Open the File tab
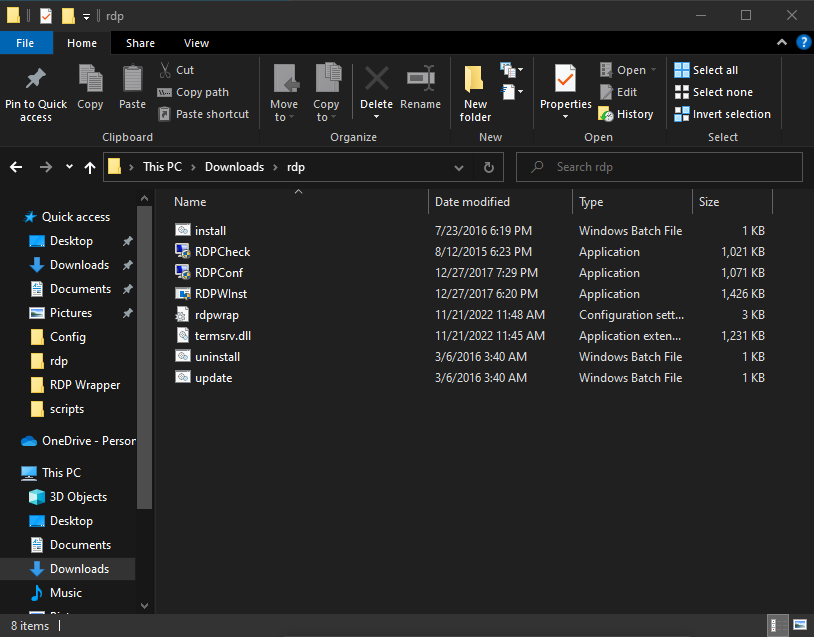 pyautogui.click(x=25, y=43)
